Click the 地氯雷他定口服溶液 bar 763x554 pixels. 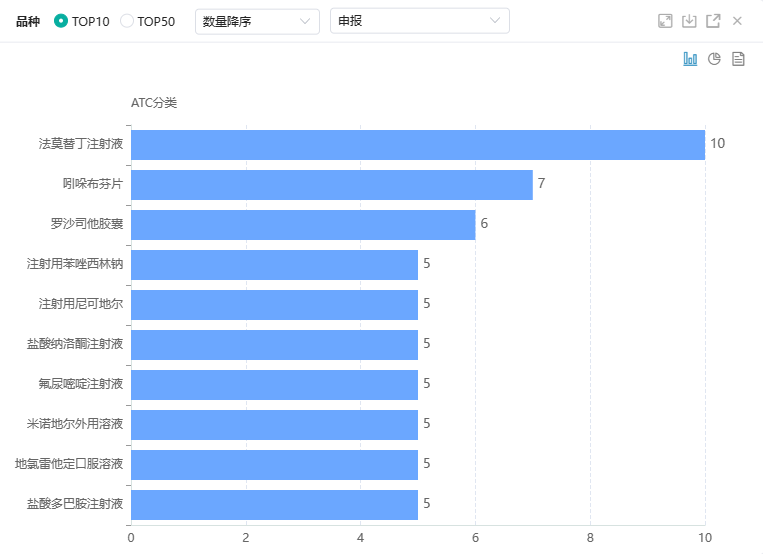[274, 464]
